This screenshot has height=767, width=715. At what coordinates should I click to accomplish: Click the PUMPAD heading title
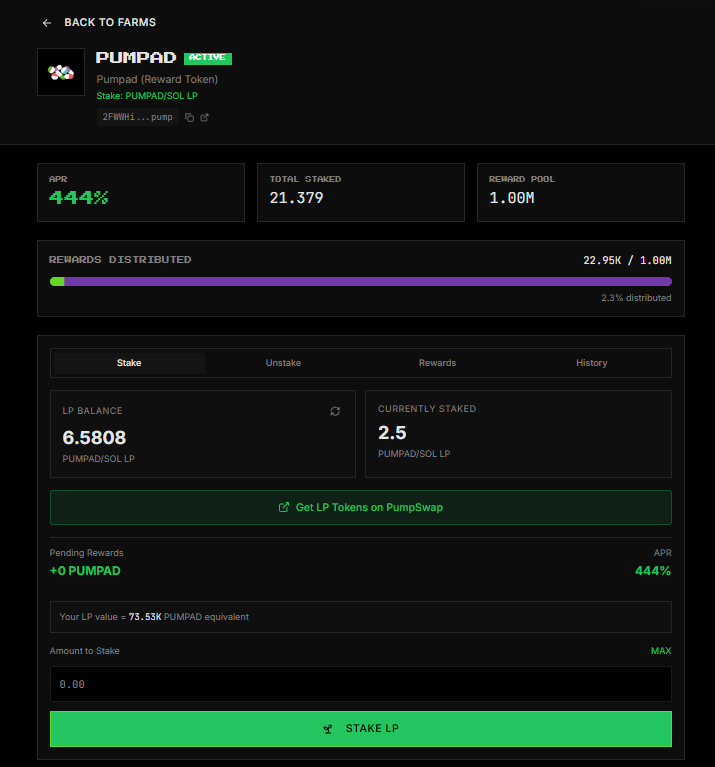(136, 58)
